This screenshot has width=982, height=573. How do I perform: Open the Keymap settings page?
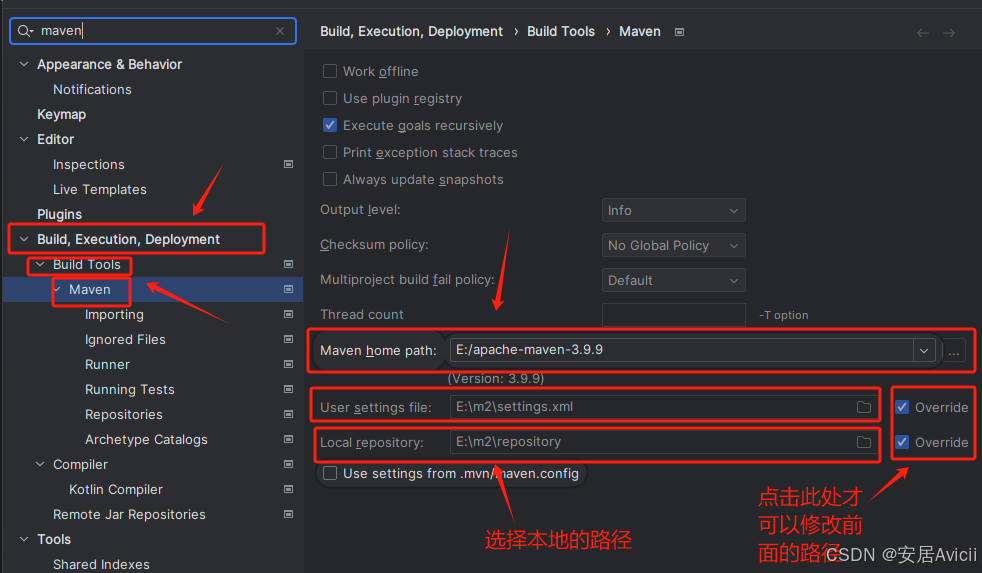61,114
